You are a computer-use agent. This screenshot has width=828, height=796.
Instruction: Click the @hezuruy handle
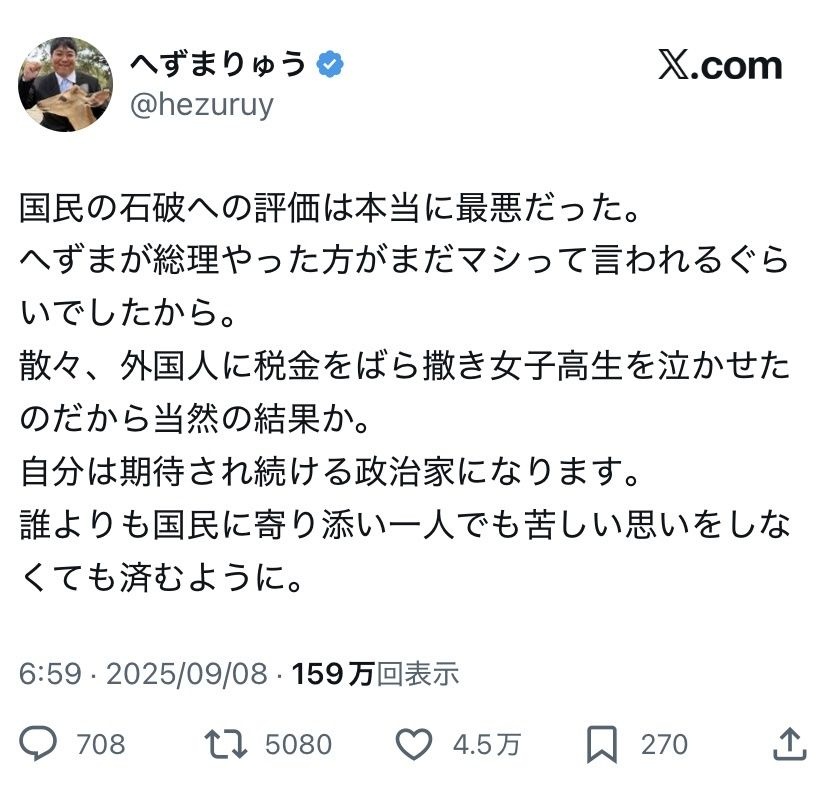(x=201, y=105)
